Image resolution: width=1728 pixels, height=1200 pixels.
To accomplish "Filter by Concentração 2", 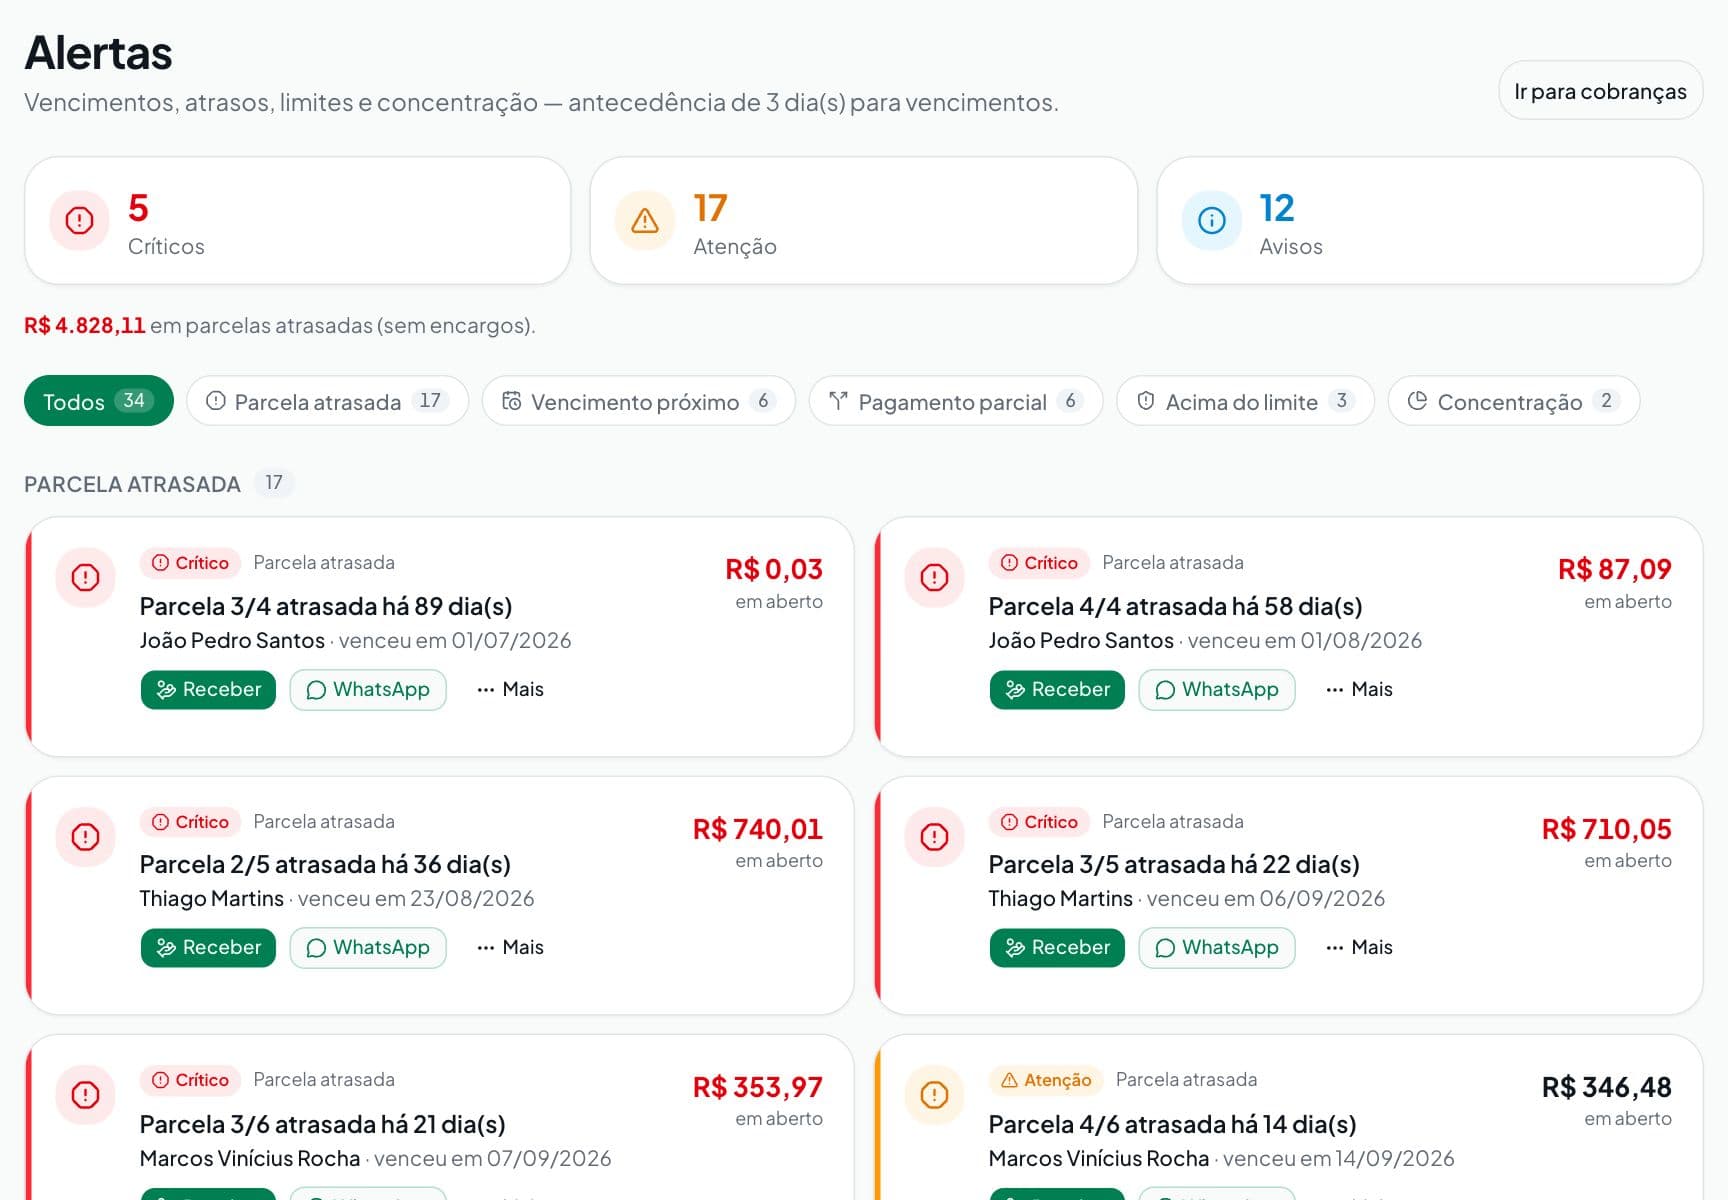I will click(1513, 401).
